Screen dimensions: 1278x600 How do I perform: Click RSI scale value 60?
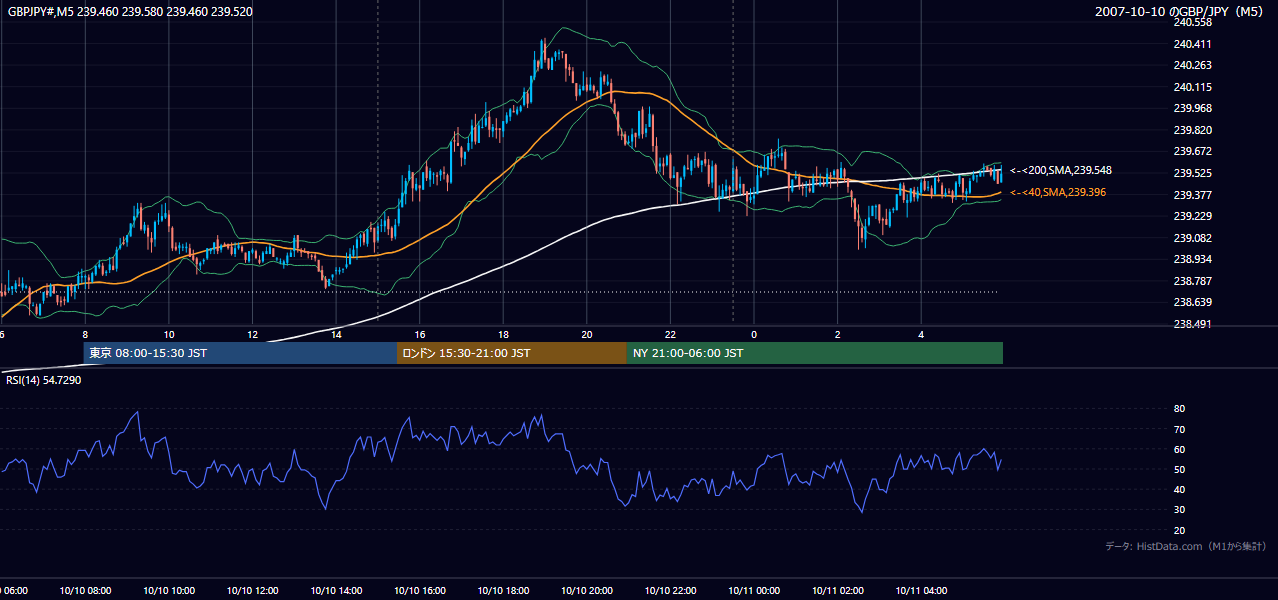tap(1179, 449)
